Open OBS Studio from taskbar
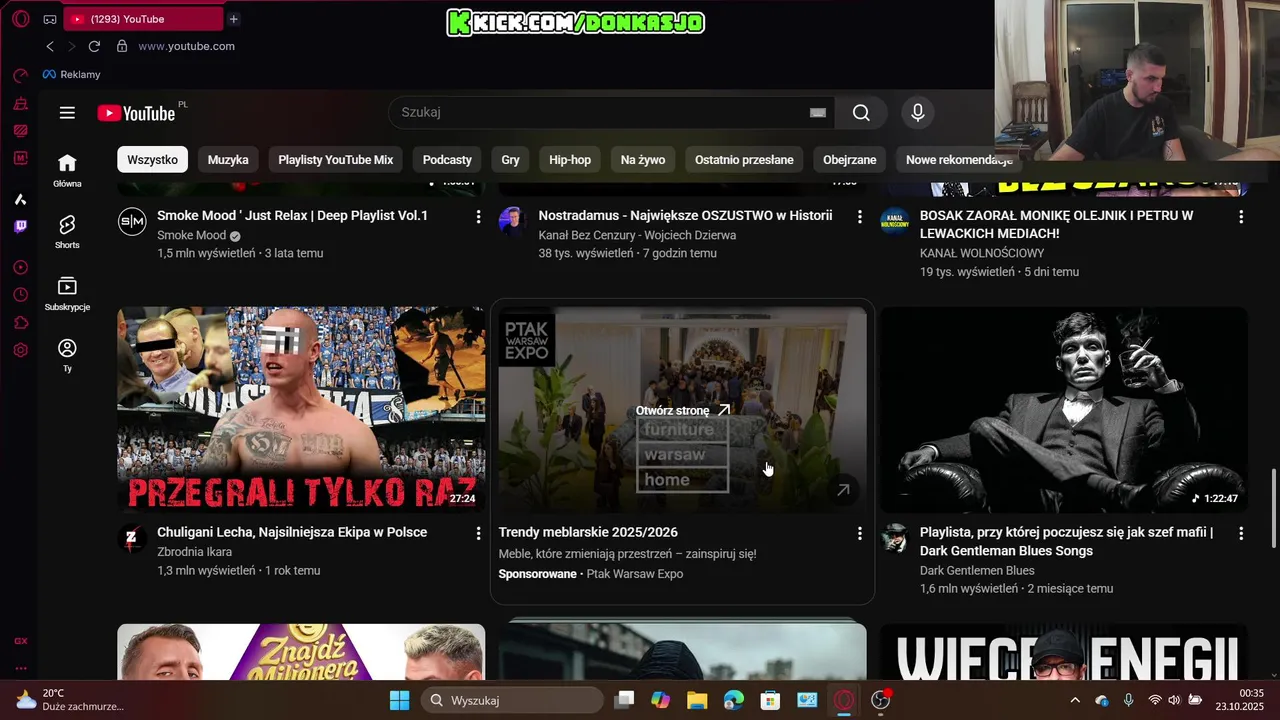The height and width of the screenshot is (720, 1280). point(880,700)
